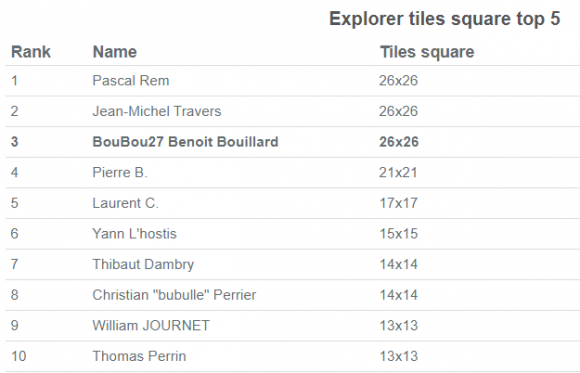Open William JOURNET's entry
The width and height of the screenshot is (580, 373).
[x=151, y=326]
